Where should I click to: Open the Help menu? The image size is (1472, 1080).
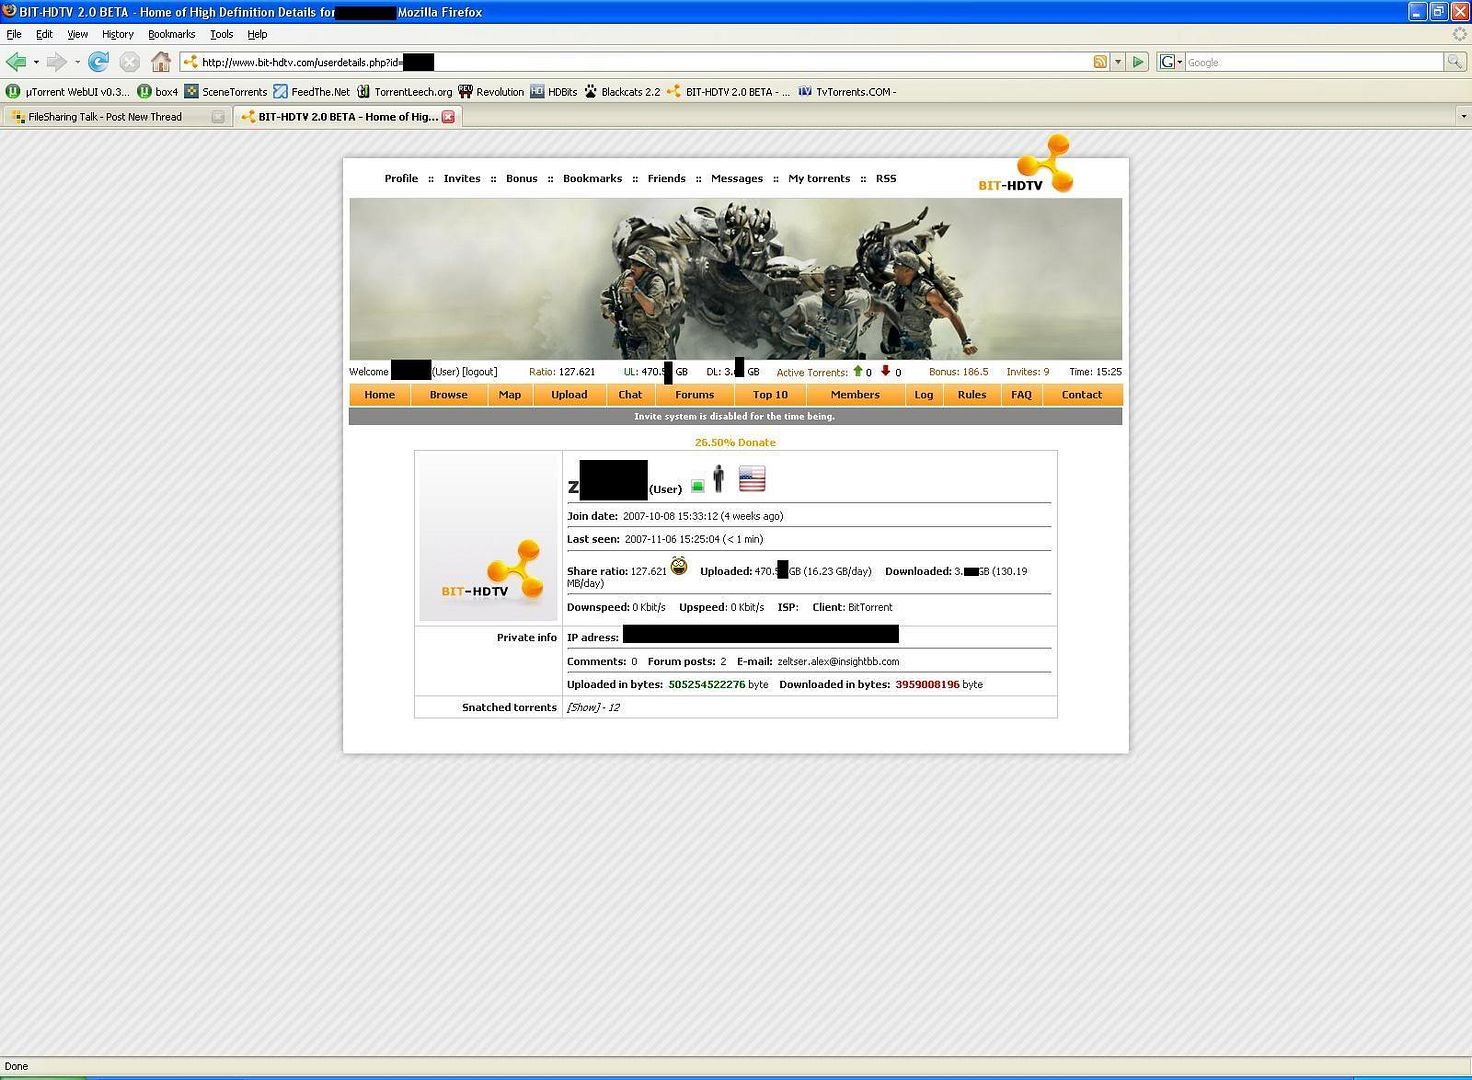click(x=257, y=34)
